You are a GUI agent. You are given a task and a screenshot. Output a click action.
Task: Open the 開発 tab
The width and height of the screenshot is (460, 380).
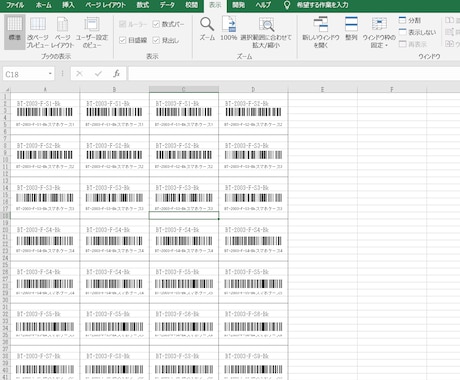click(x=238, y=5)
